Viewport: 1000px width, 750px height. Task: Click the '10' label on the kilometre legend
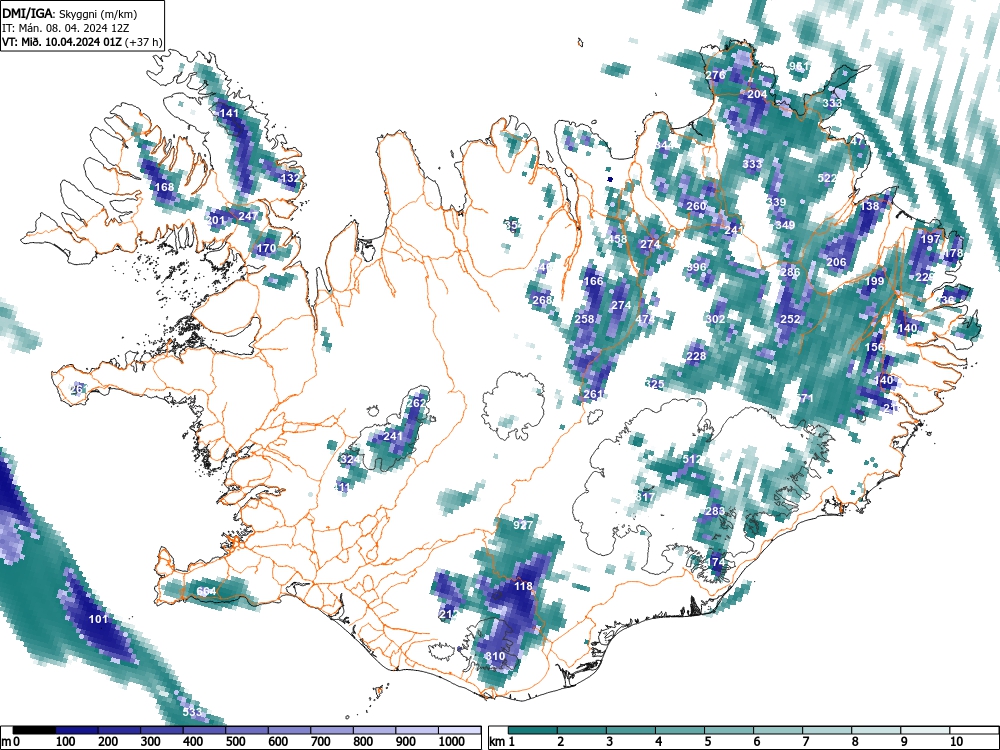coord(956,742)
